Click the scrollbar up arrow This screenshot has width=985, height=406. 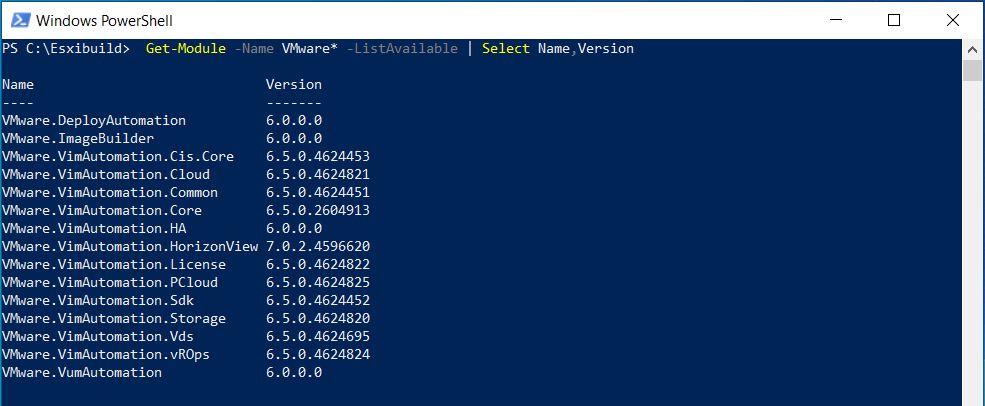[972, 50]
